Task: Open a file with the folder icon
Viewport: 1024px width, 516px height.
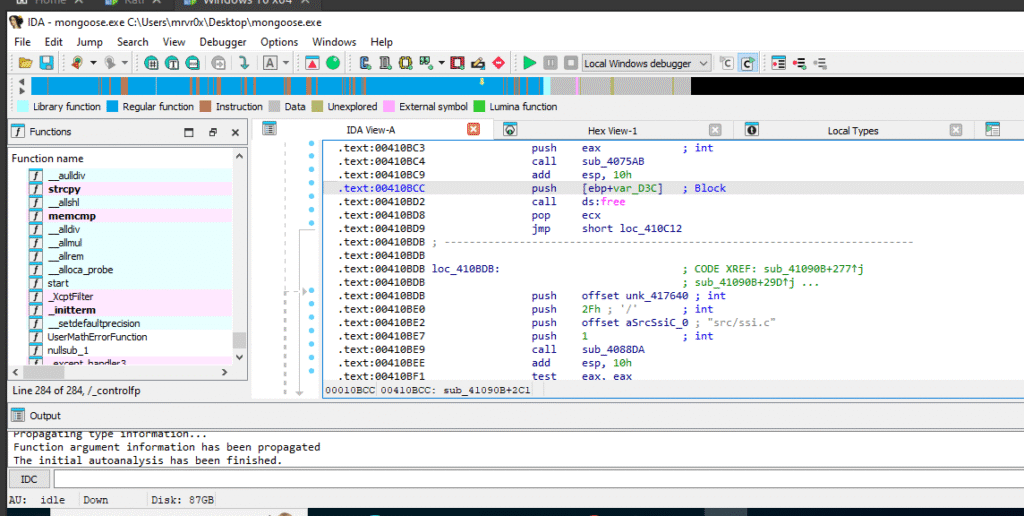Action: point(25,63)
